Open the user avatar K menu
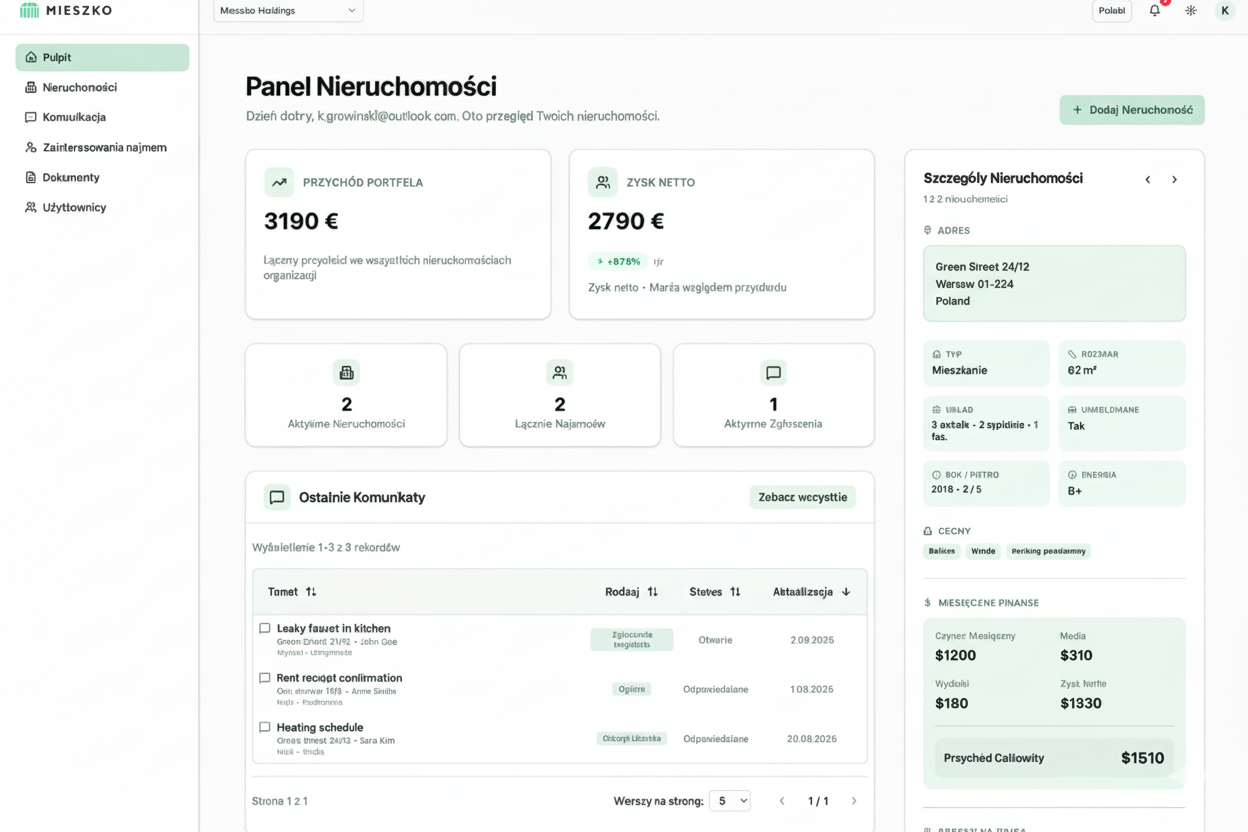 1225,11
